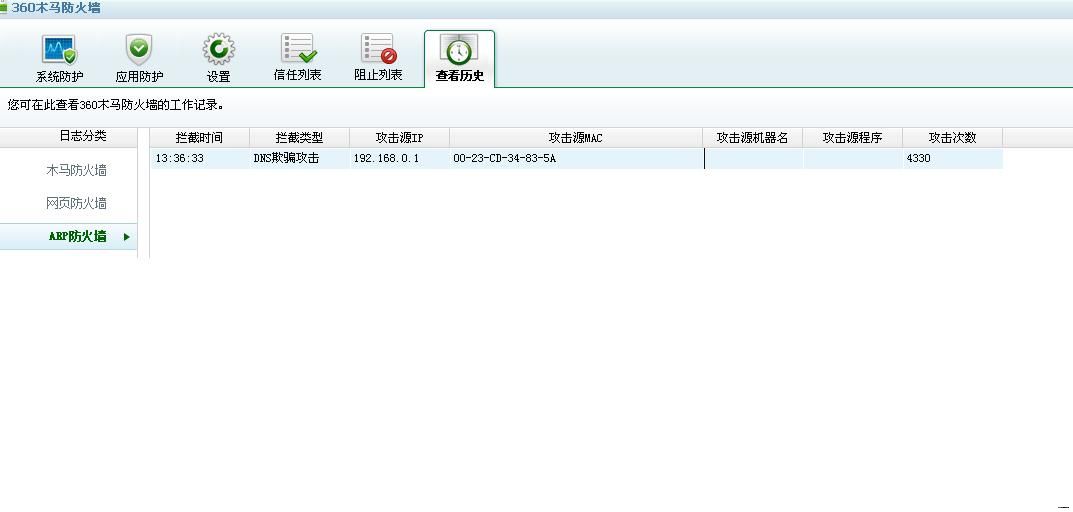Switch to the 查看历史 tab label
The height and width of the screenshot is (512, 1073).
coord(460,76)
